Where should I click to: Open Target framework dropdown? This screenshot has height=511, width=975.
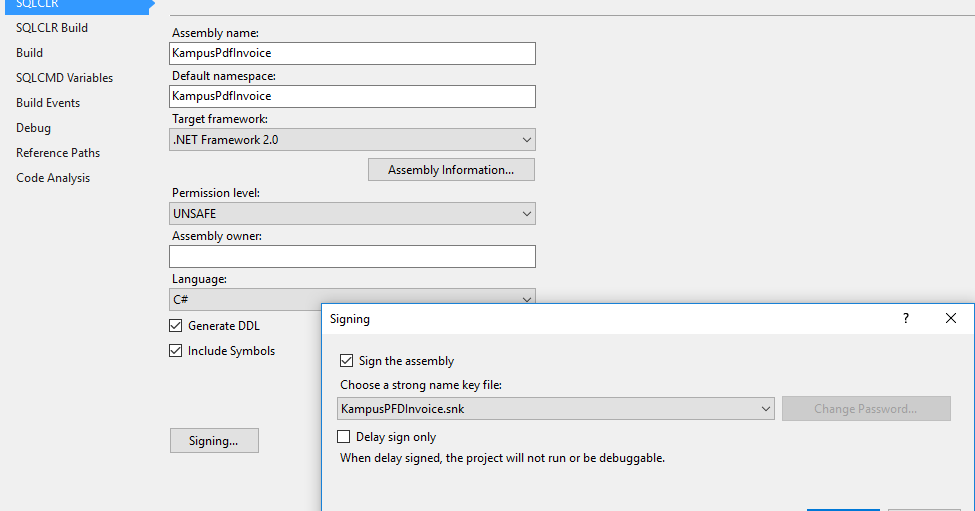click(x=352, y=140)
